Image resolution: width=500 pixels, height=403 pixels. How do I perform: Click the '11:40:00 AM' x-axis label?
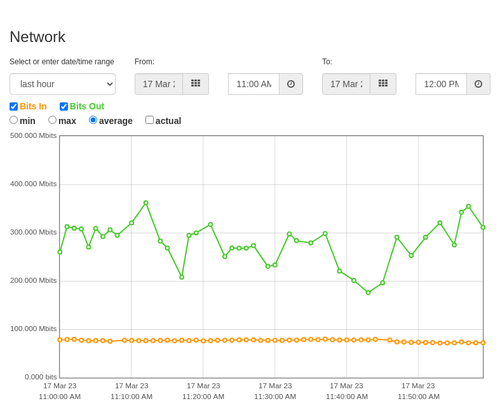click(347, 397)
